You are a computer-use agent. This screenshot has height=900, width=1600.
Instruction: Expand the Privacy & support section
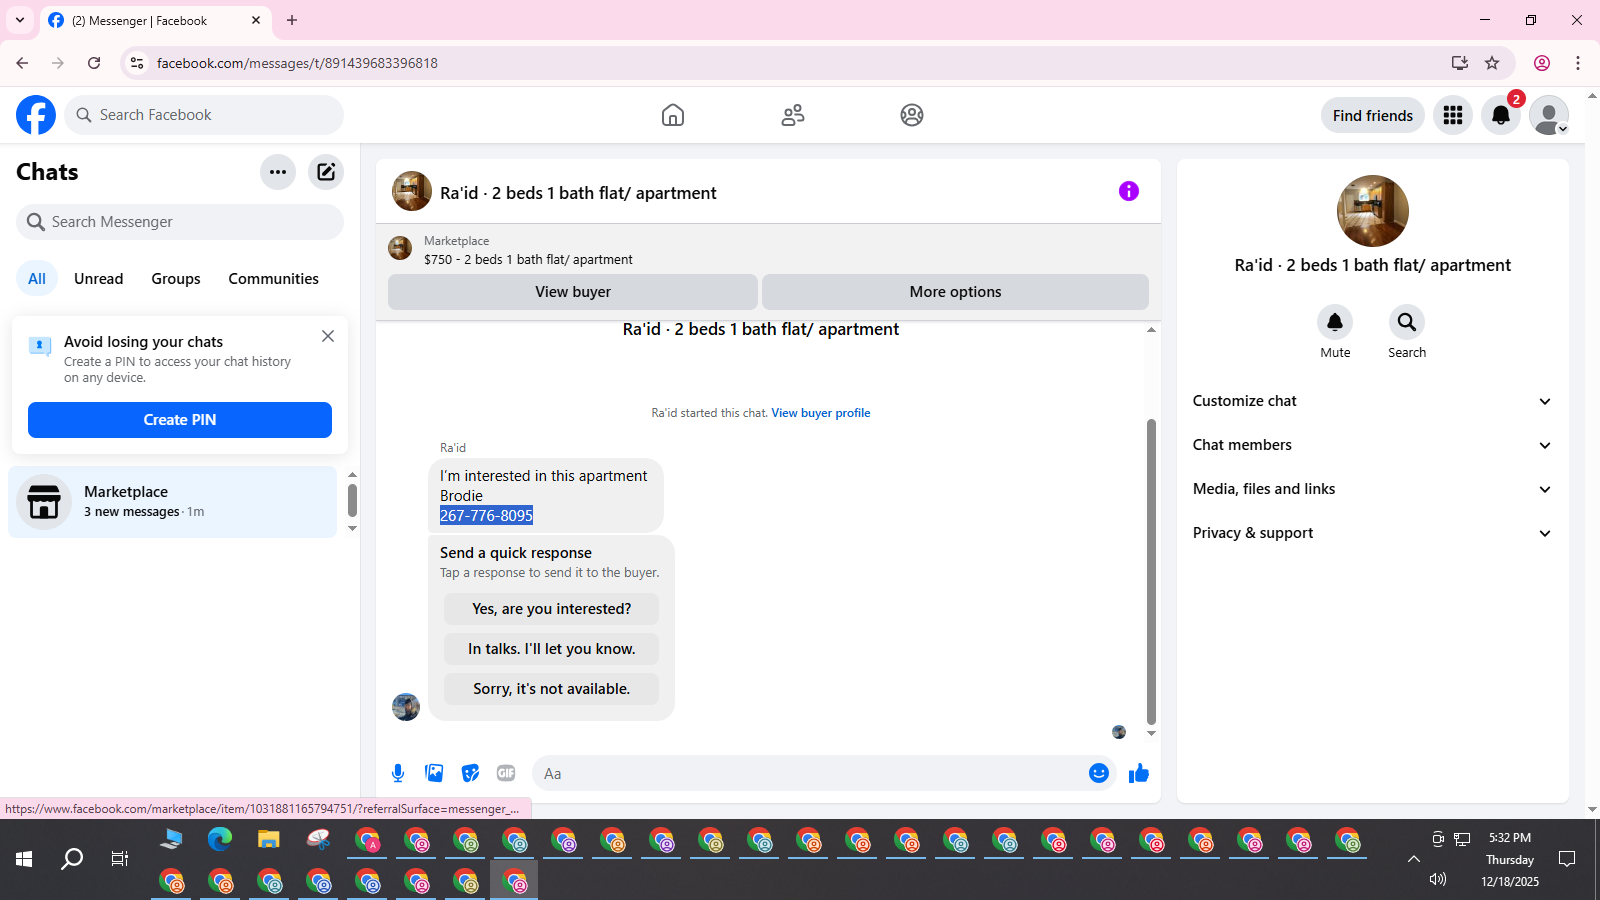[x=1372, y=533]
